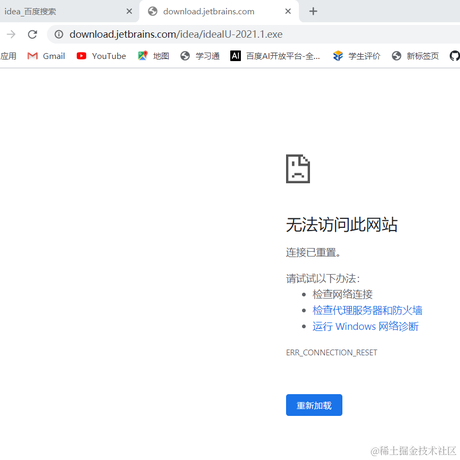Open the Baidu AI bookmark icon
460x460 pixels.
pos(235,56)
